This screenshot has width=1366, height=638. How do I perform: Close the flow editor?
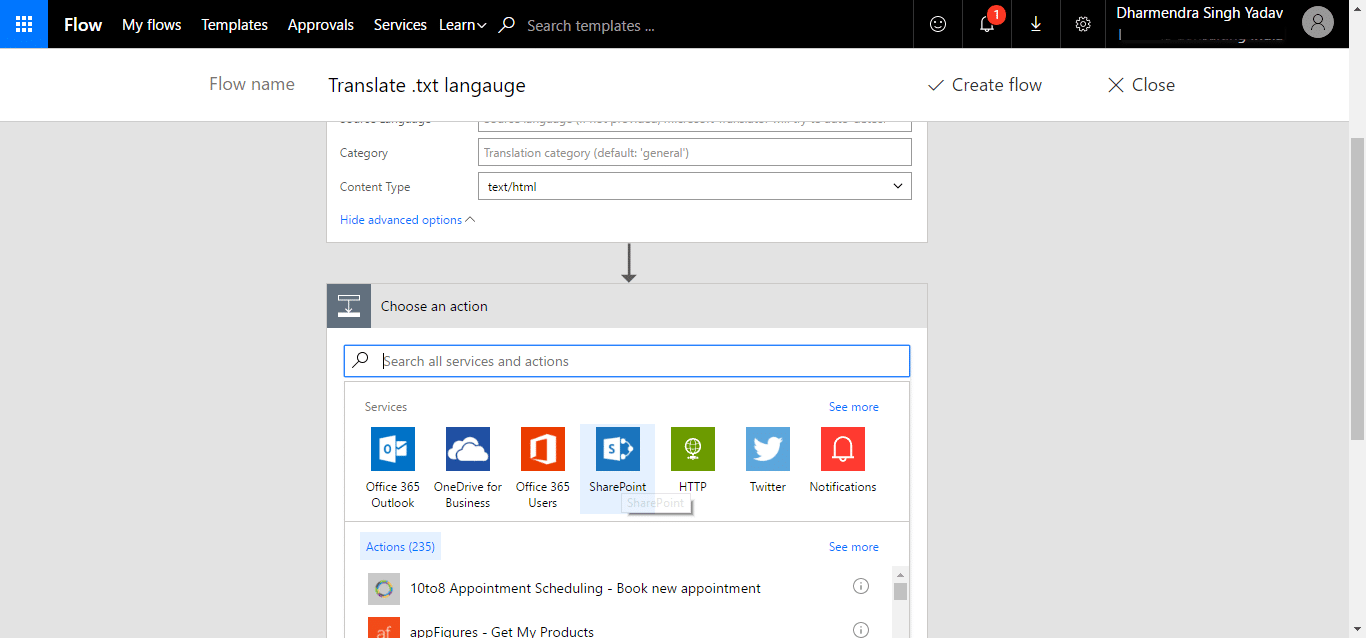[1141, 85]
